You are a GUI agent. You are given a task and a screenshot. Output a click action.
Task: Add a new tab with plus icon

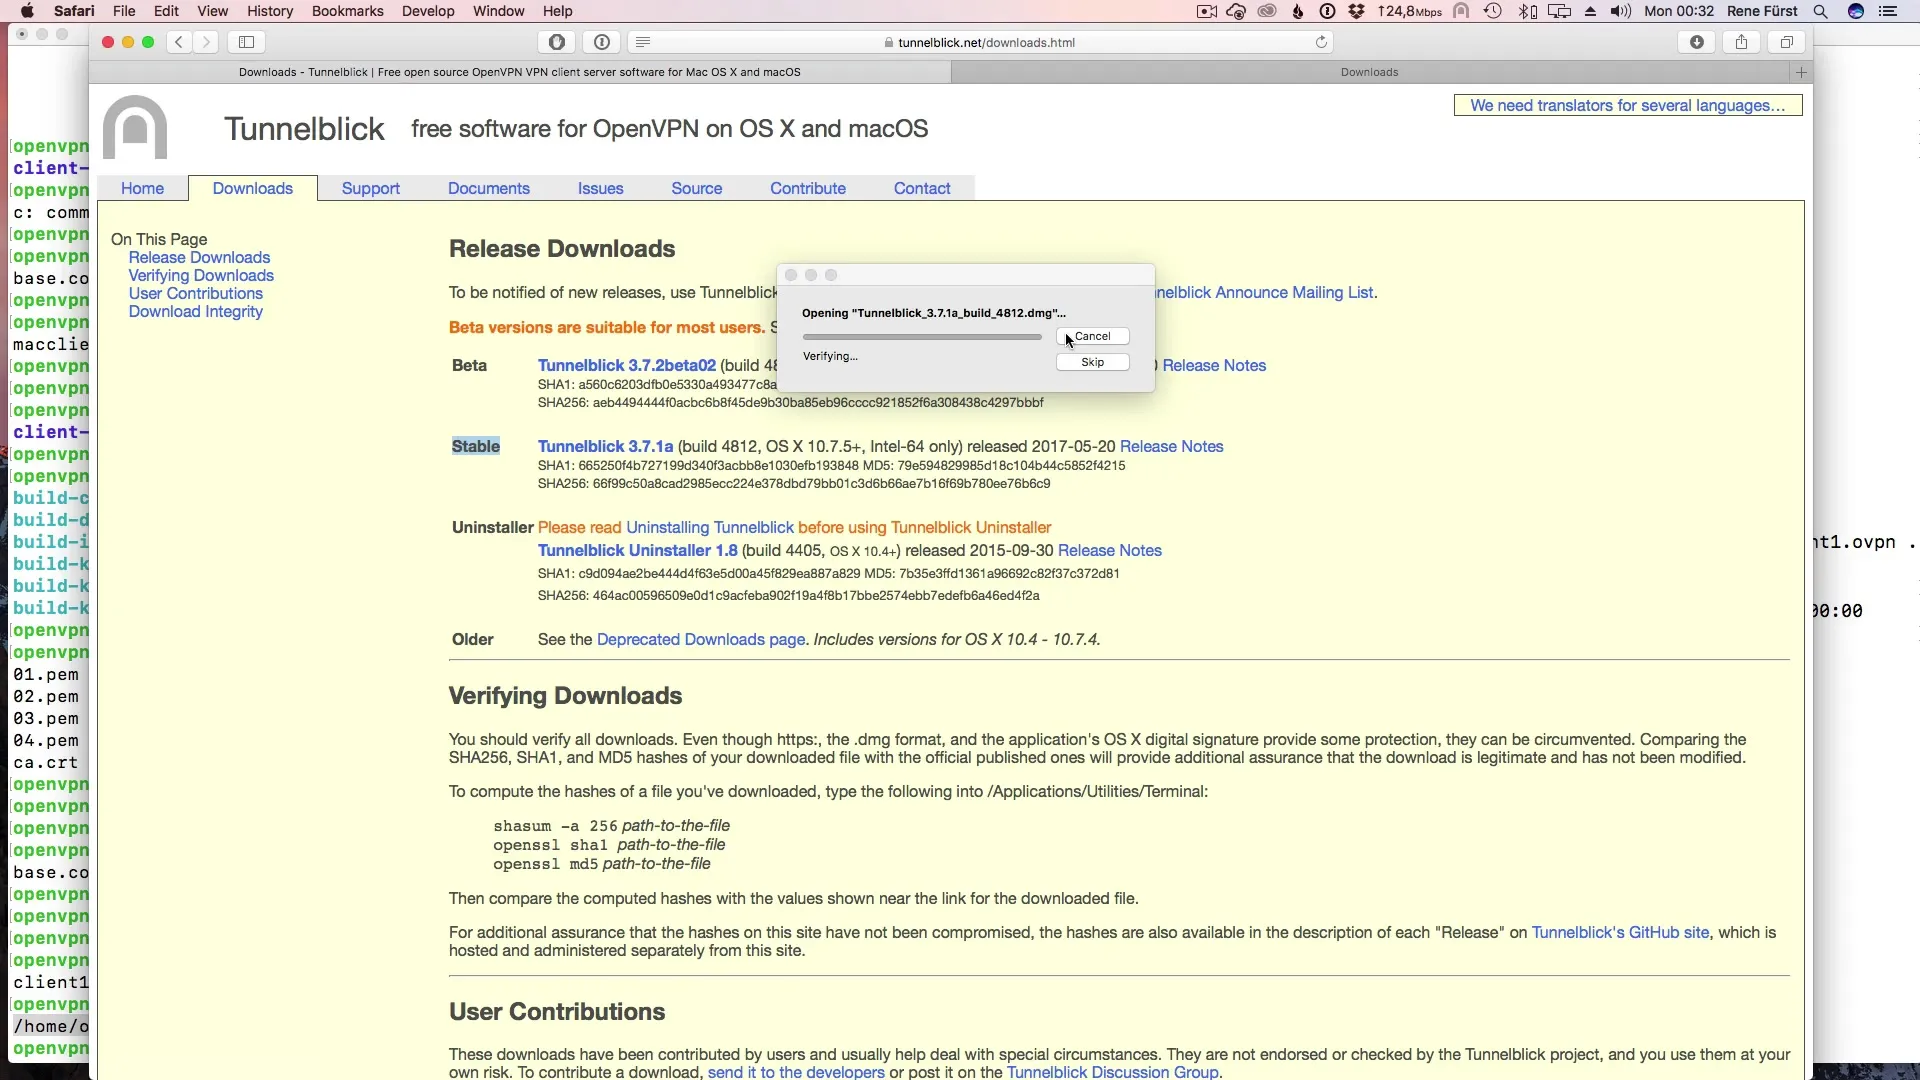point(1801,72)
